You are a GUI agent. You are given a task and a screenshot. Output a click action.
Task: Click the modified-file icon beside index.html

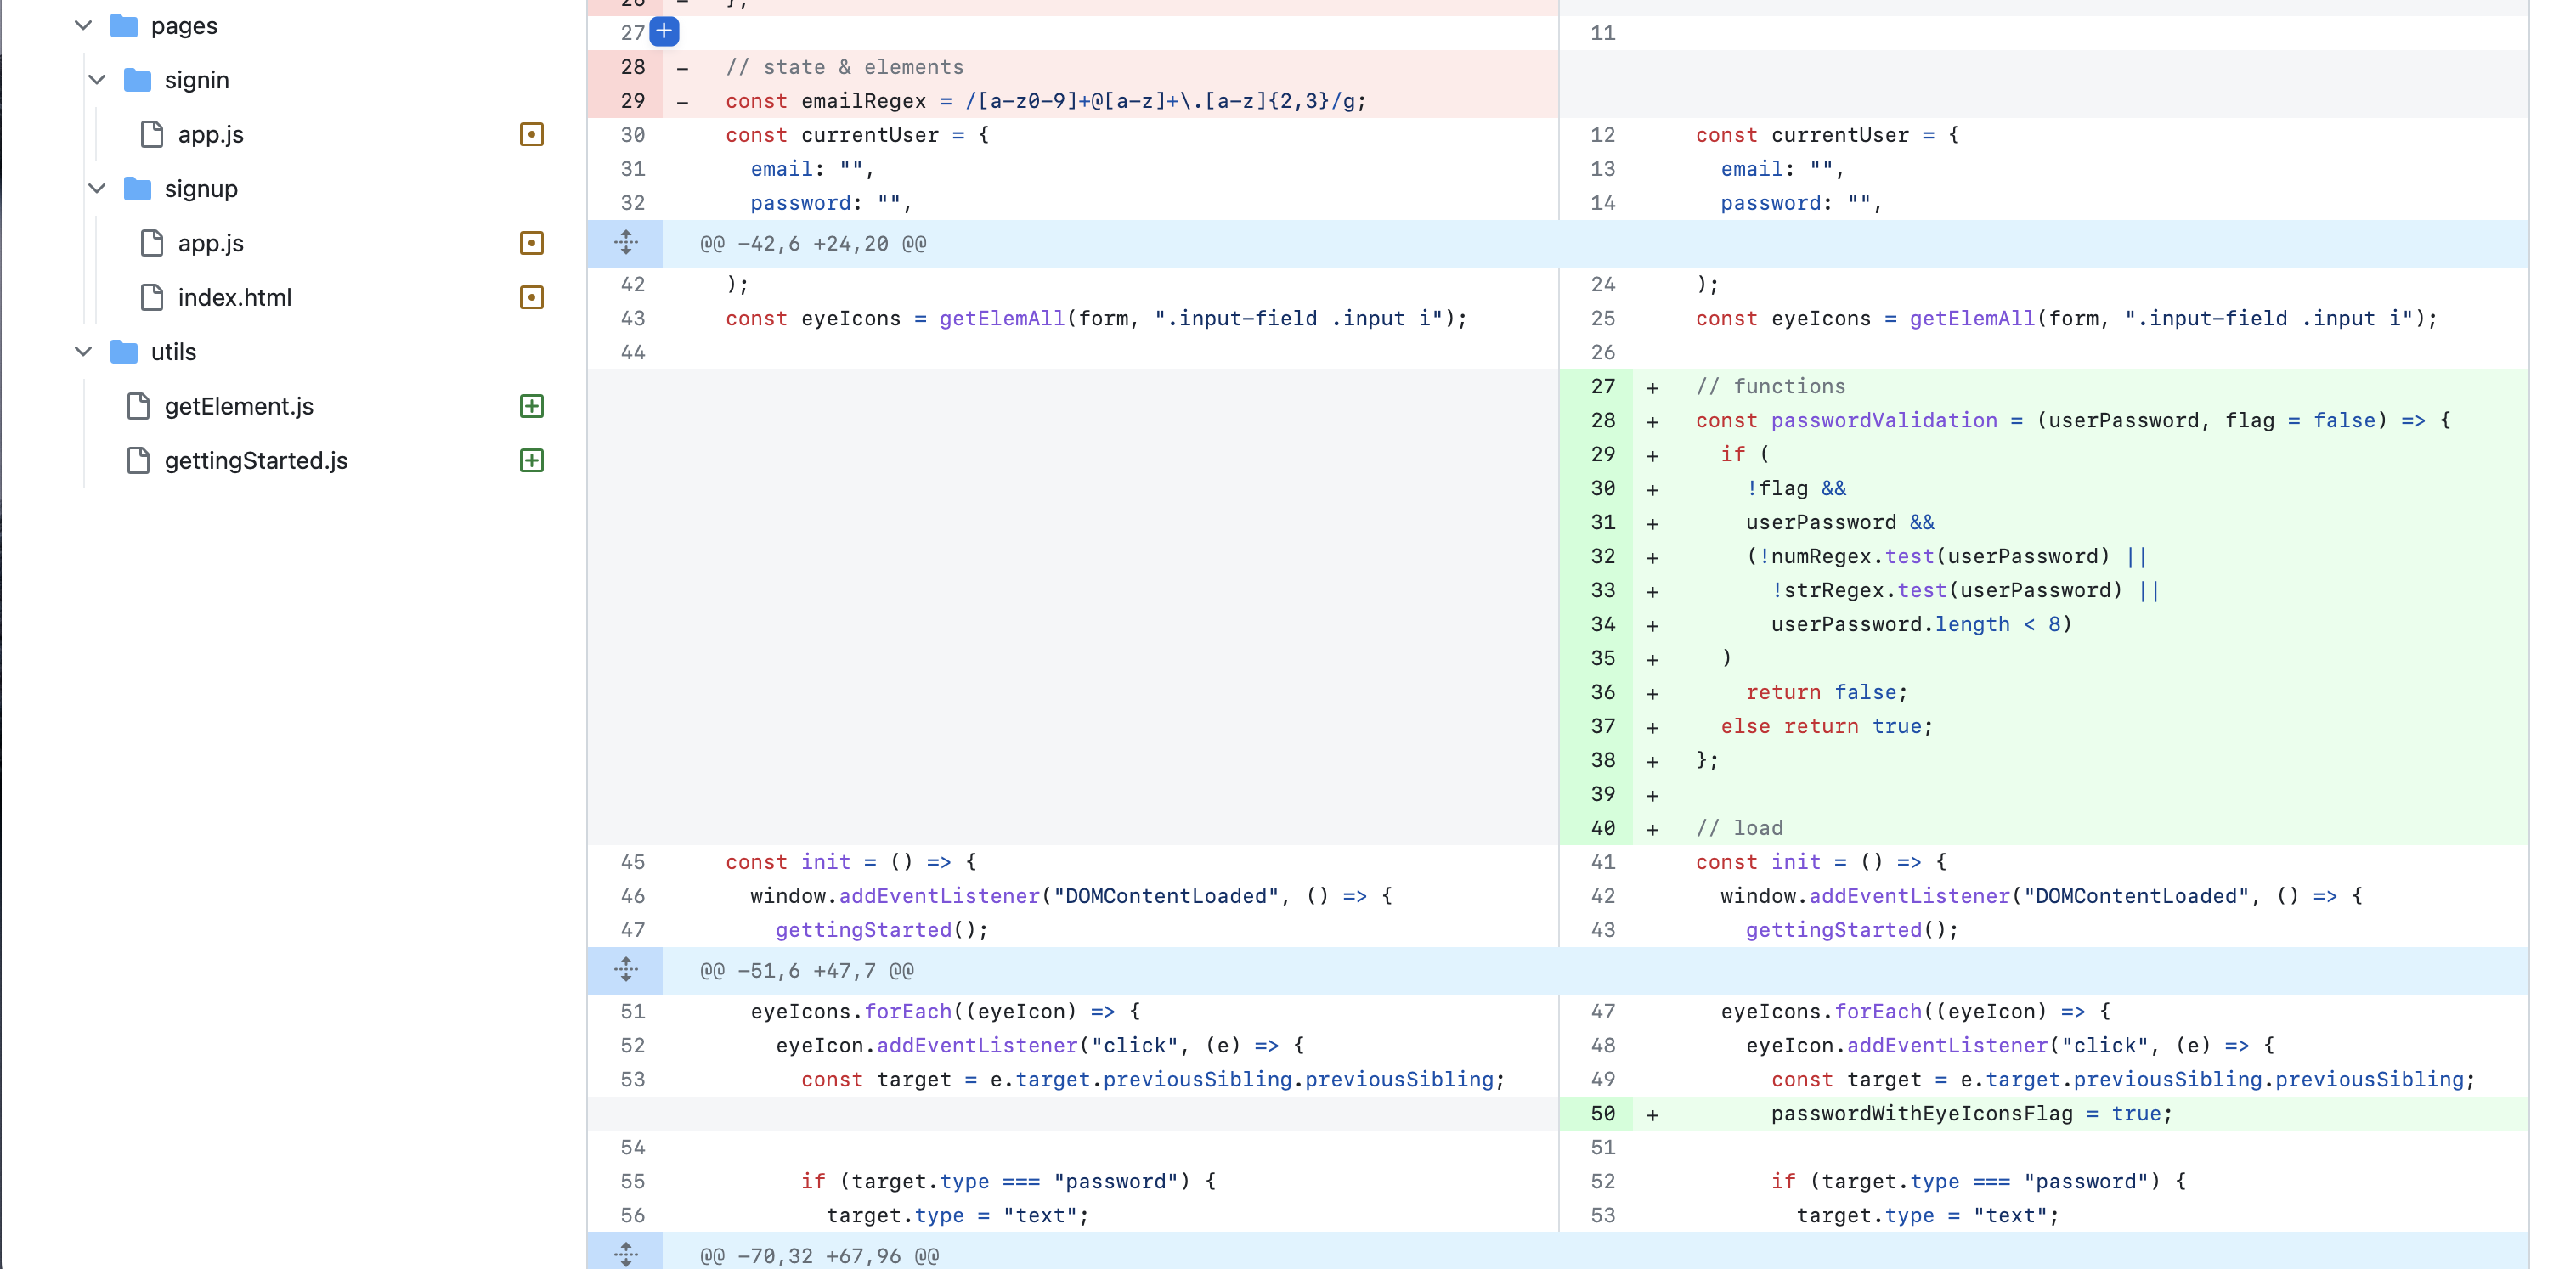[x=532, y=297]
